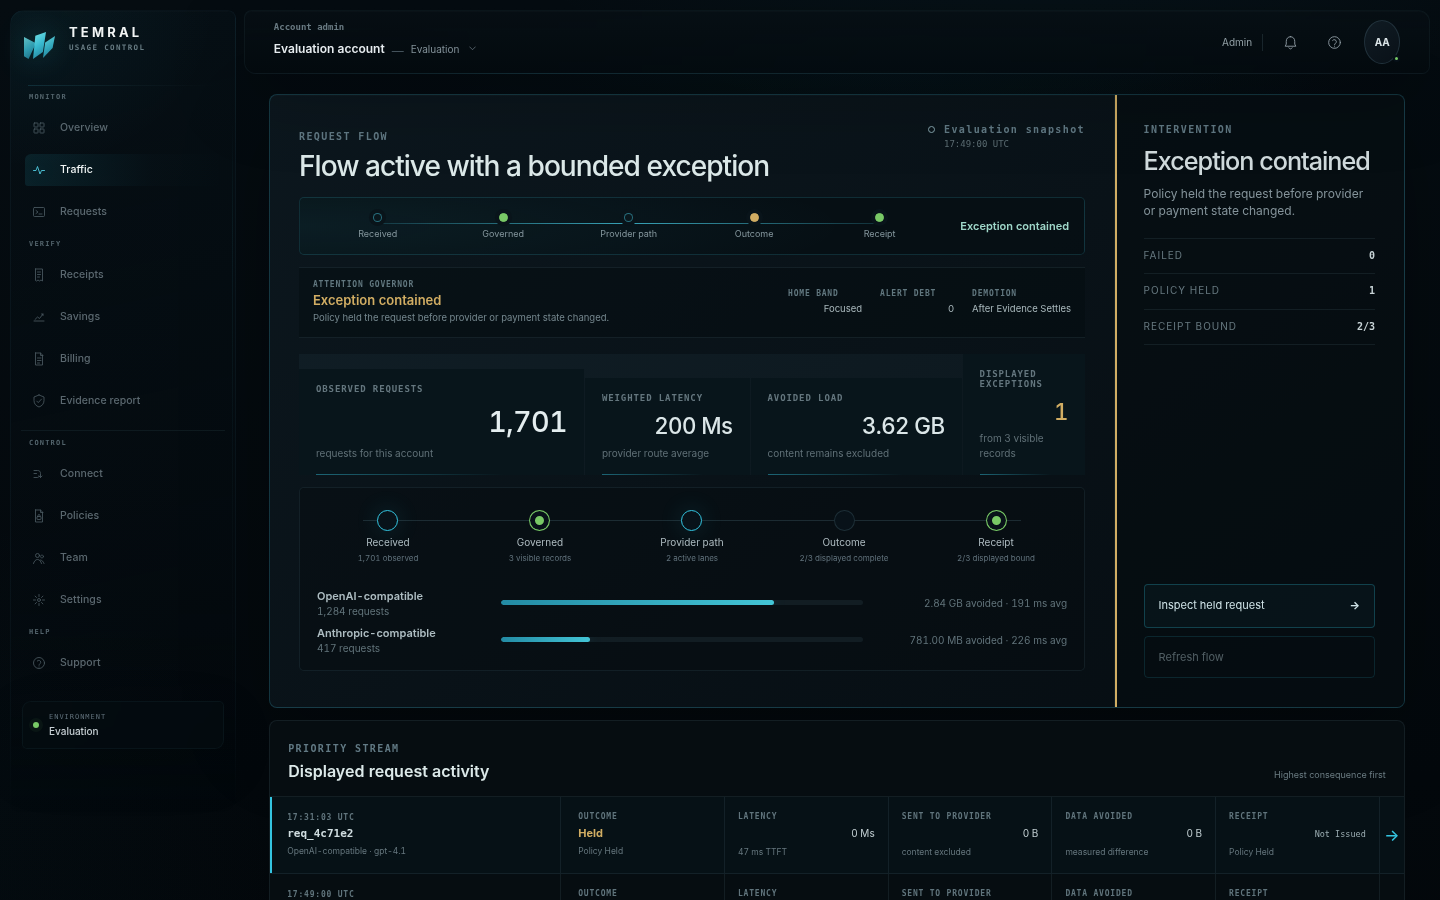Image resolution: width=1440 pixels, height=900 pixels.
Task: Click the 47 ms TTFT latency detail
Action: pyautogui.click(x=762, y=852)
